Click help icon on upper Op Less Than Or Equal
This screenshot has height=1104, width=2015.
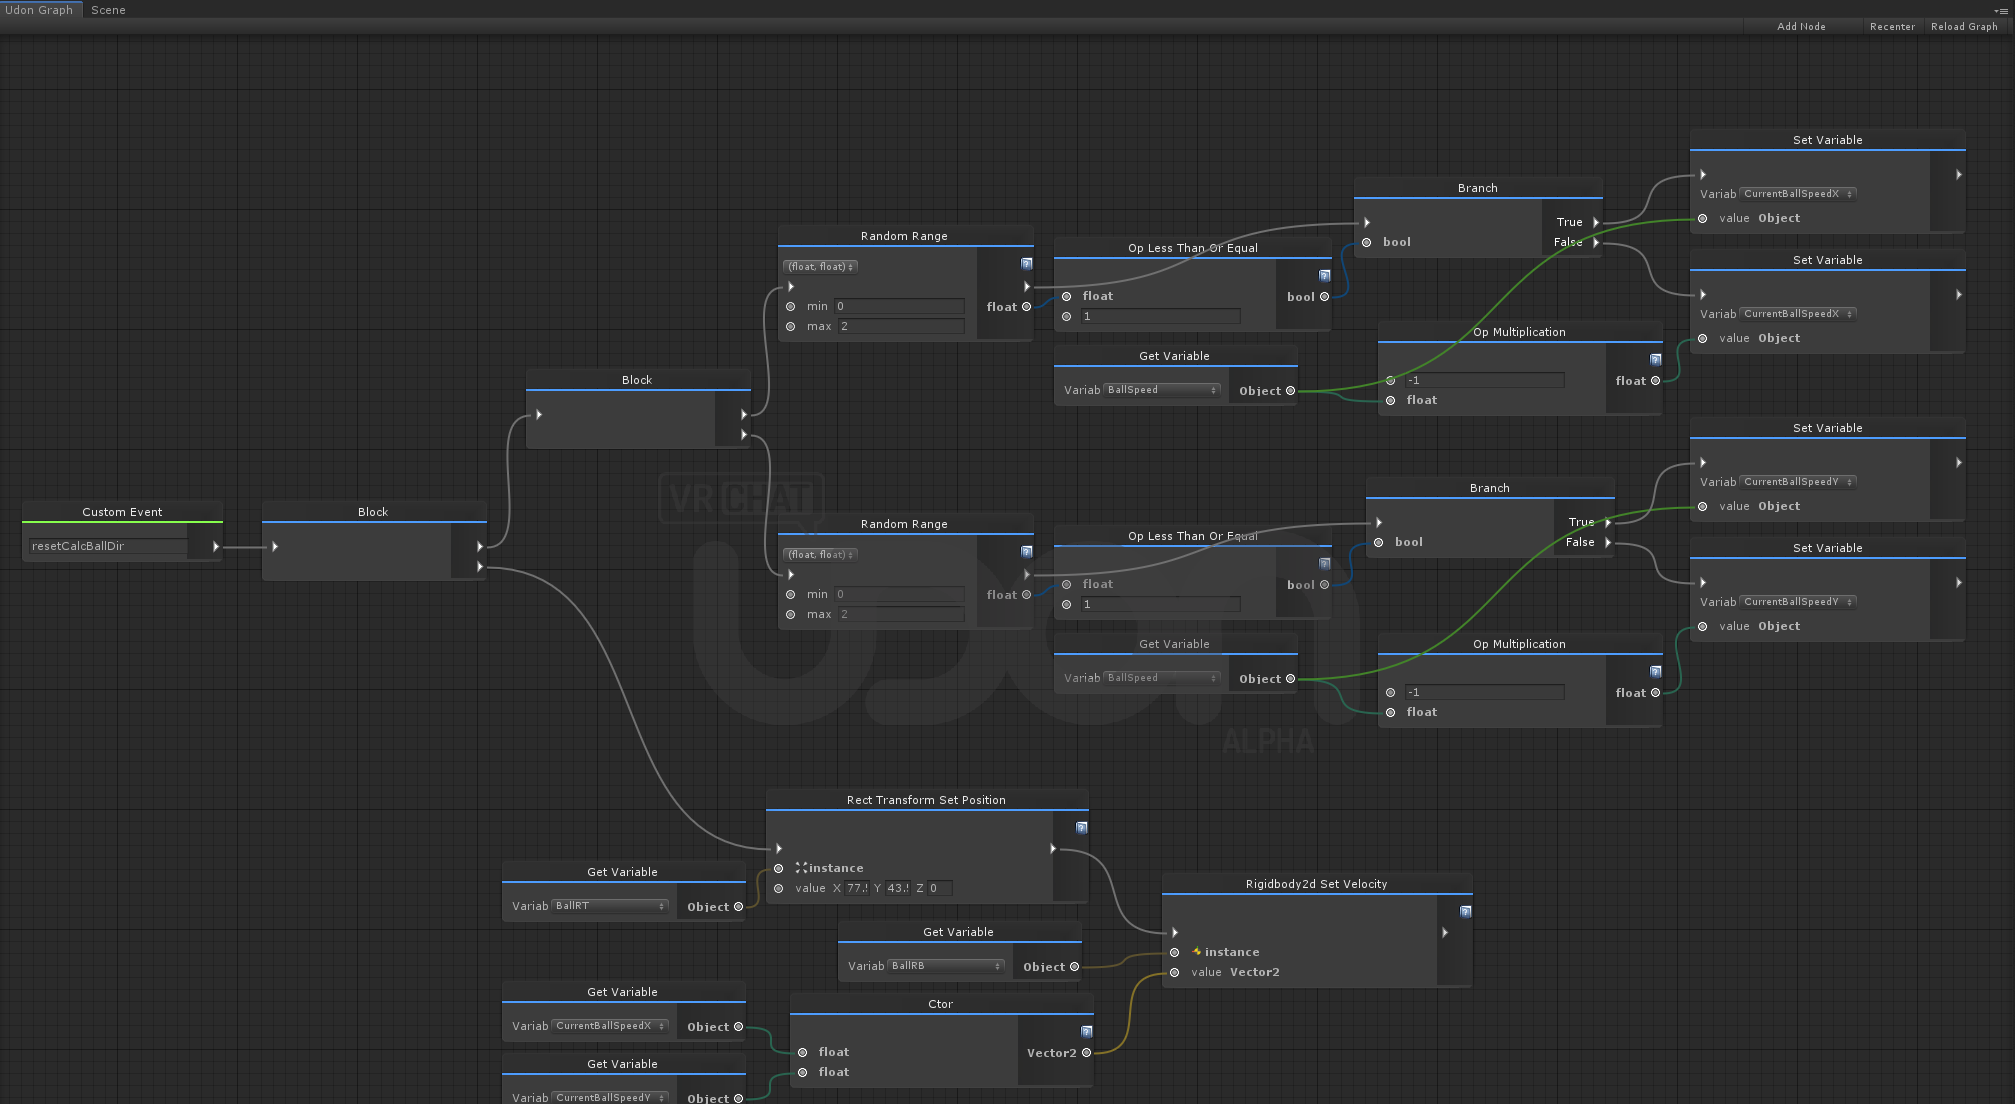click(1324, 276)
